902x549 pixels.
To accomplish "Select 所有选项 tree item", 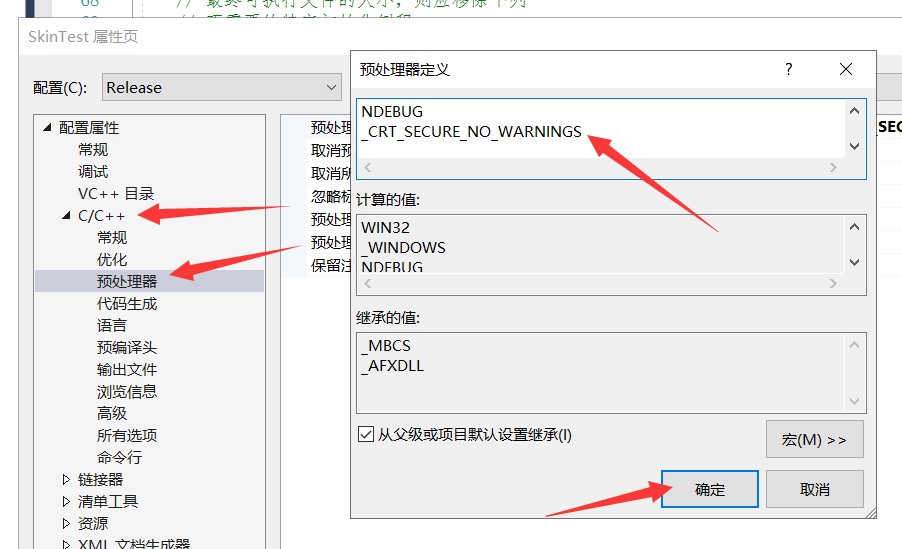I will pos(127,435).
